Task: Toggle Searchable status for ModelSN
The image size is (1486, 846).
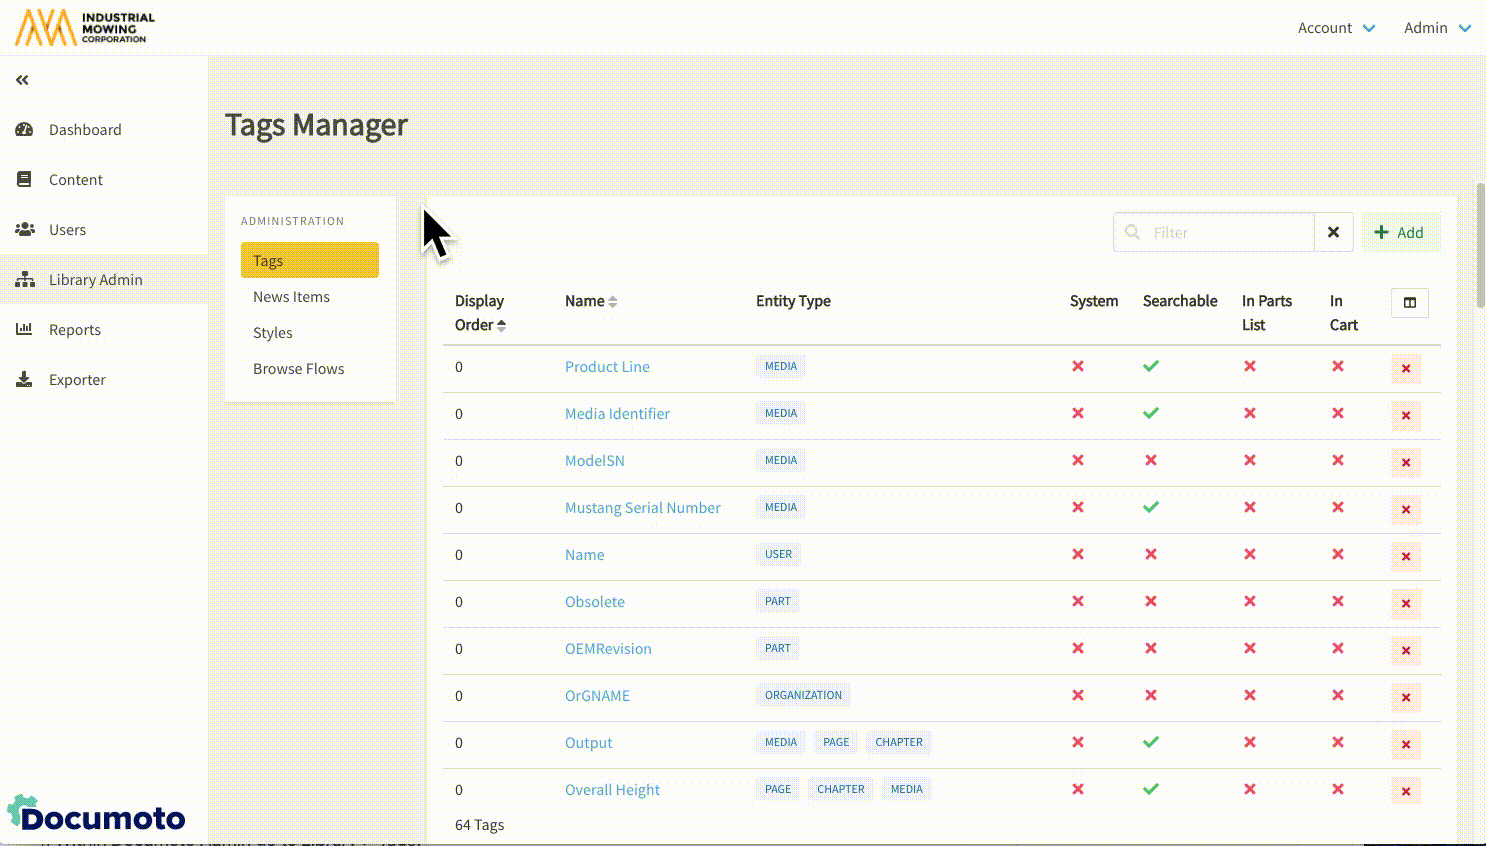Action: pyautogui.click(x=1151, y=460)
